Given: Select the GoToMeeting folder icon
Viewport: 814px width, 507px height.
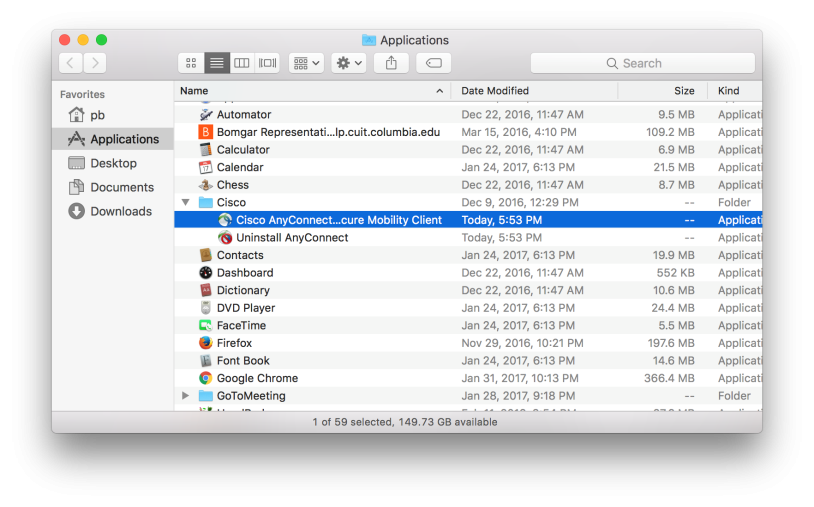Looking at the screenshot, I should [206, 396].
